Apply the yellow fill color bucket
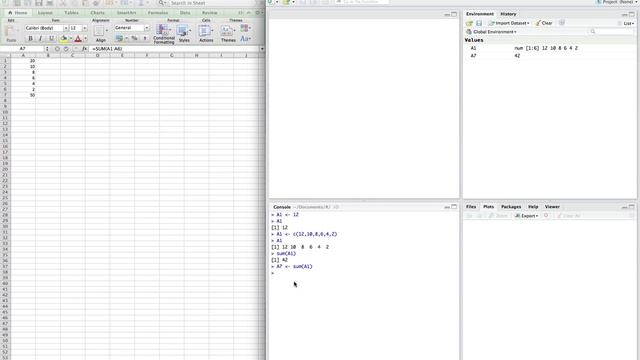 point(64,38)
